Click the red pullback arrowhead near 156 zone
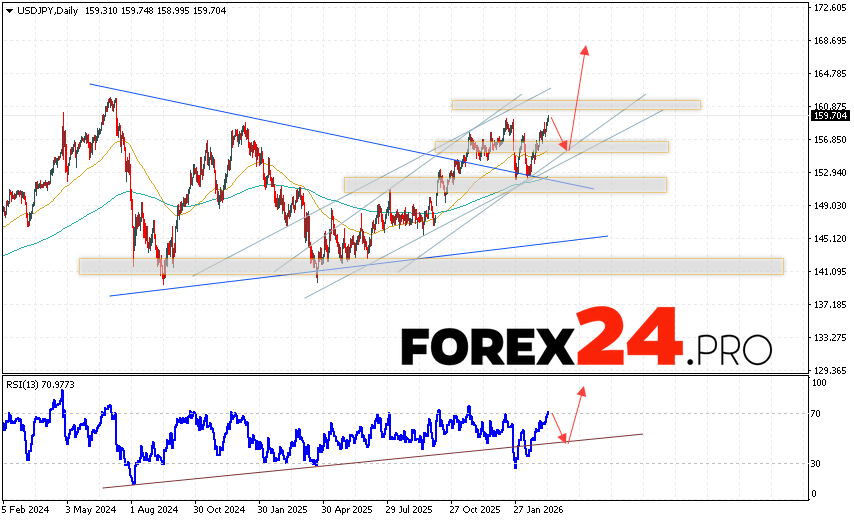Screen dimensions: 854x521 [x=563, y=146]
